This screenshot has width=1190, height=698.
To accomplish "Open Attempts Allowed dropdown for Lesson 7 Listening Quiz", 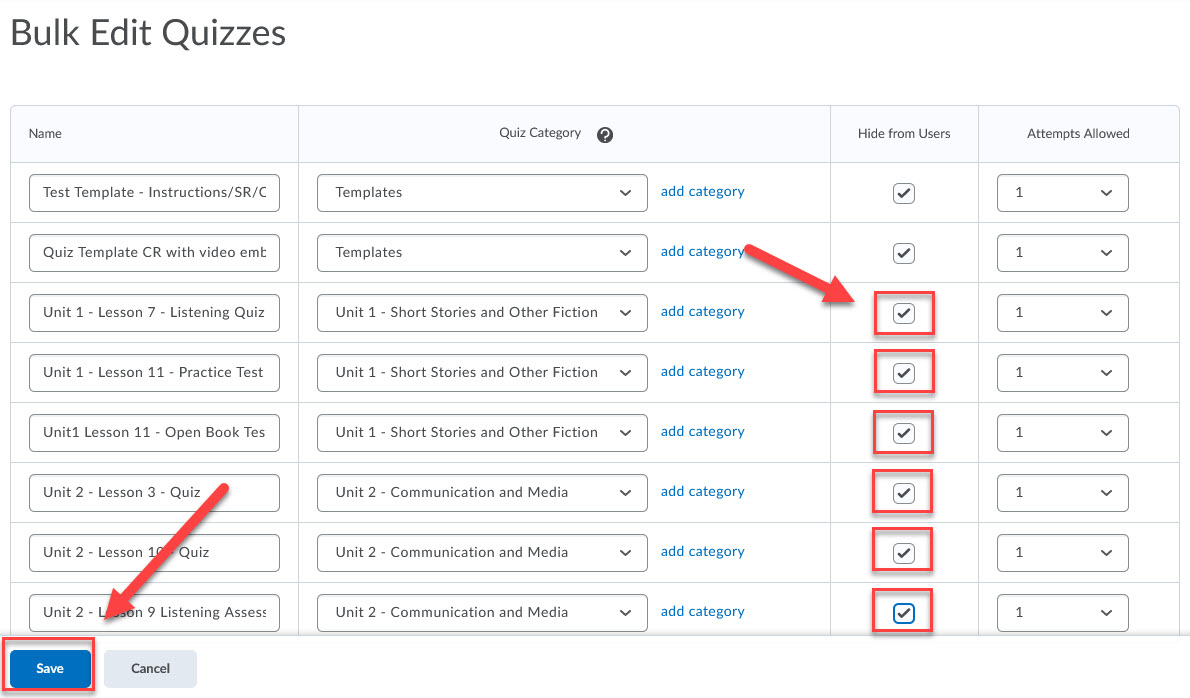I will 1062,313.
